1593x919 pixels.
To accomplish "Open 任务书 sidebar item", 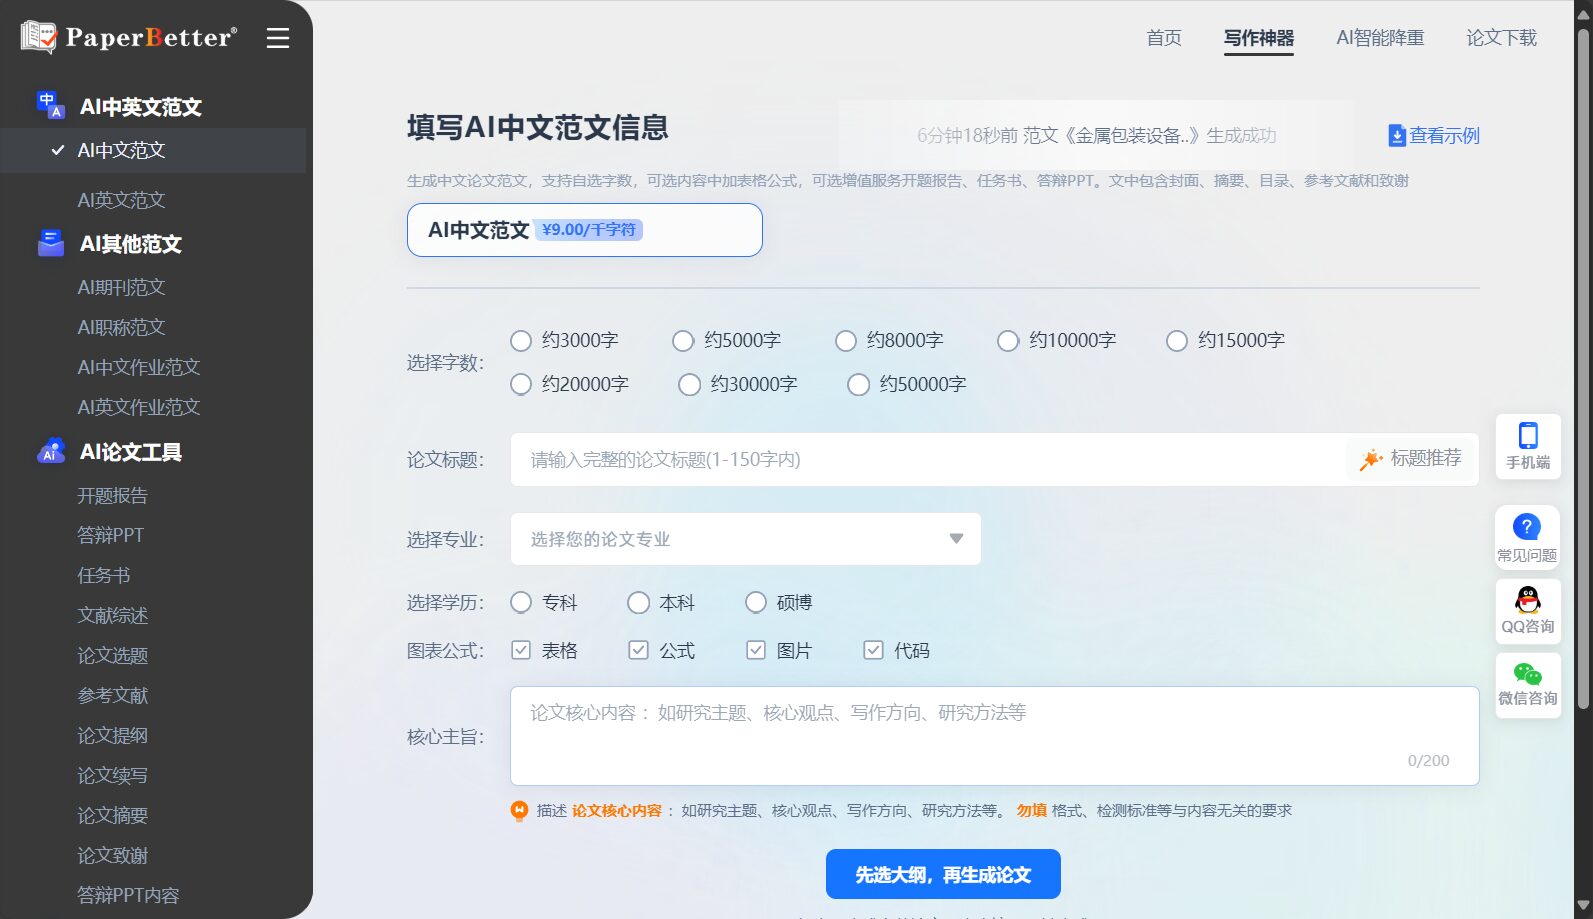I will tap(104, 575).
